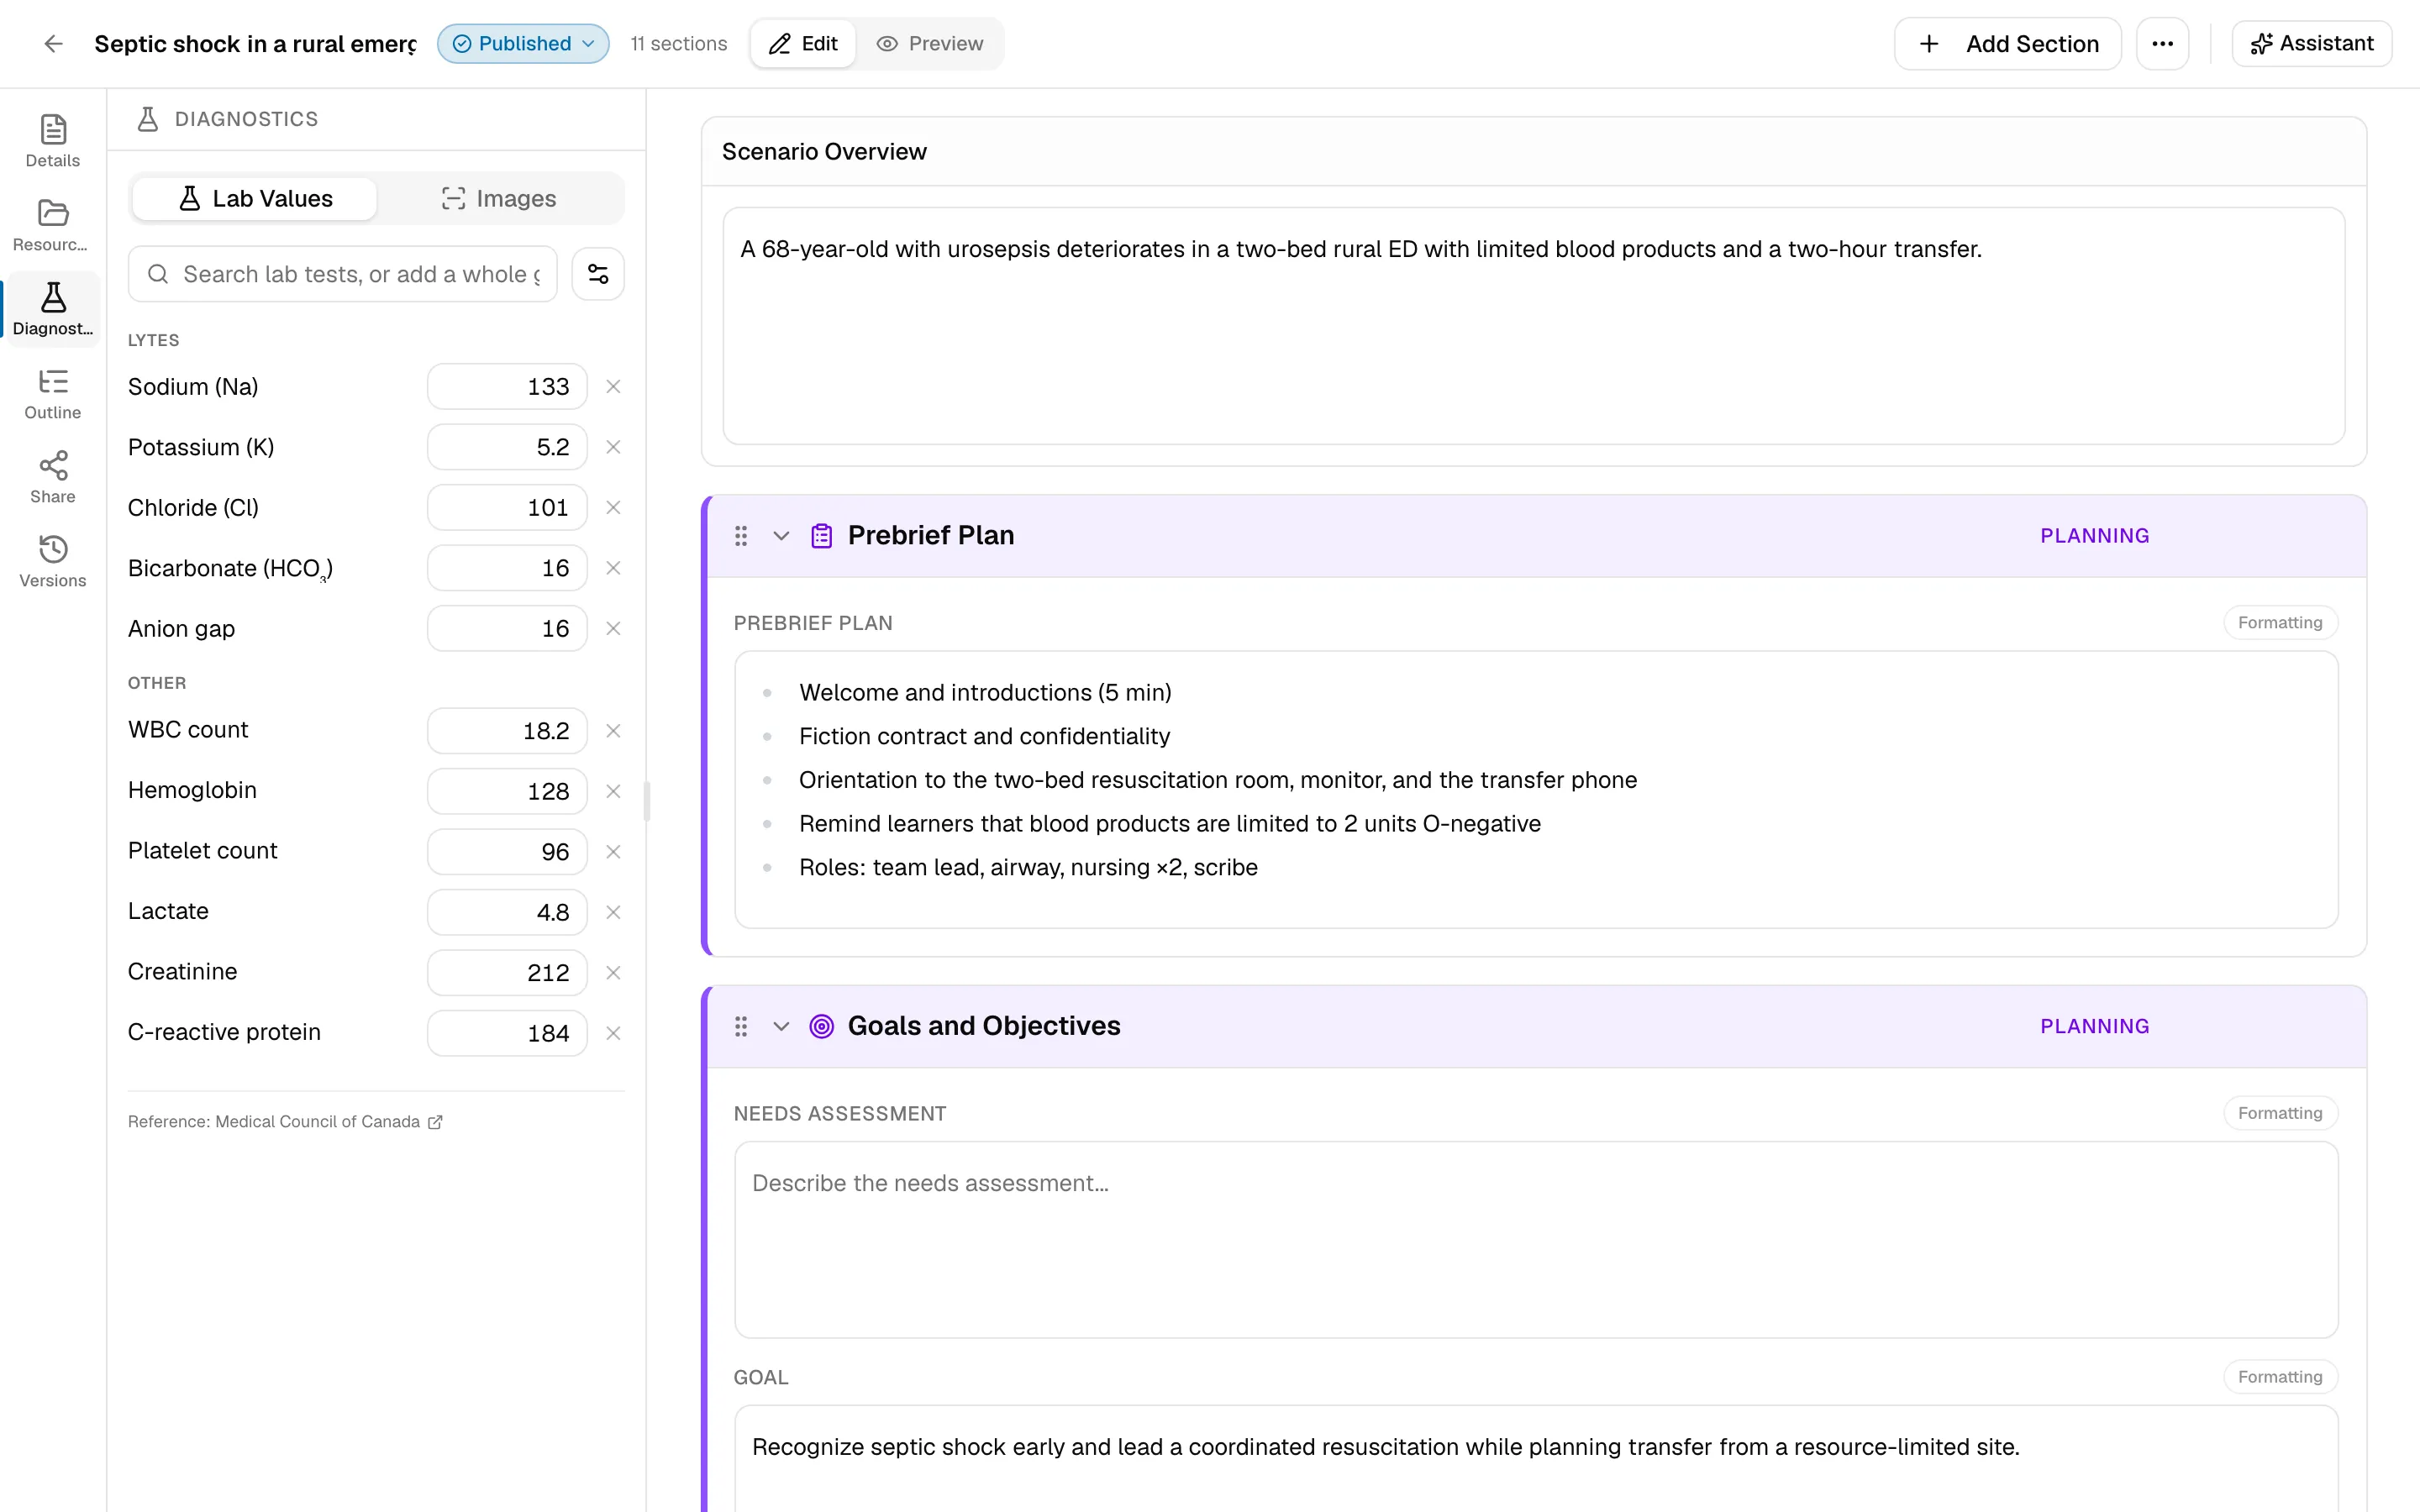Open the Versions history panel
This screenshot has width=2420, height=1512.
click(x=53, y=560)
